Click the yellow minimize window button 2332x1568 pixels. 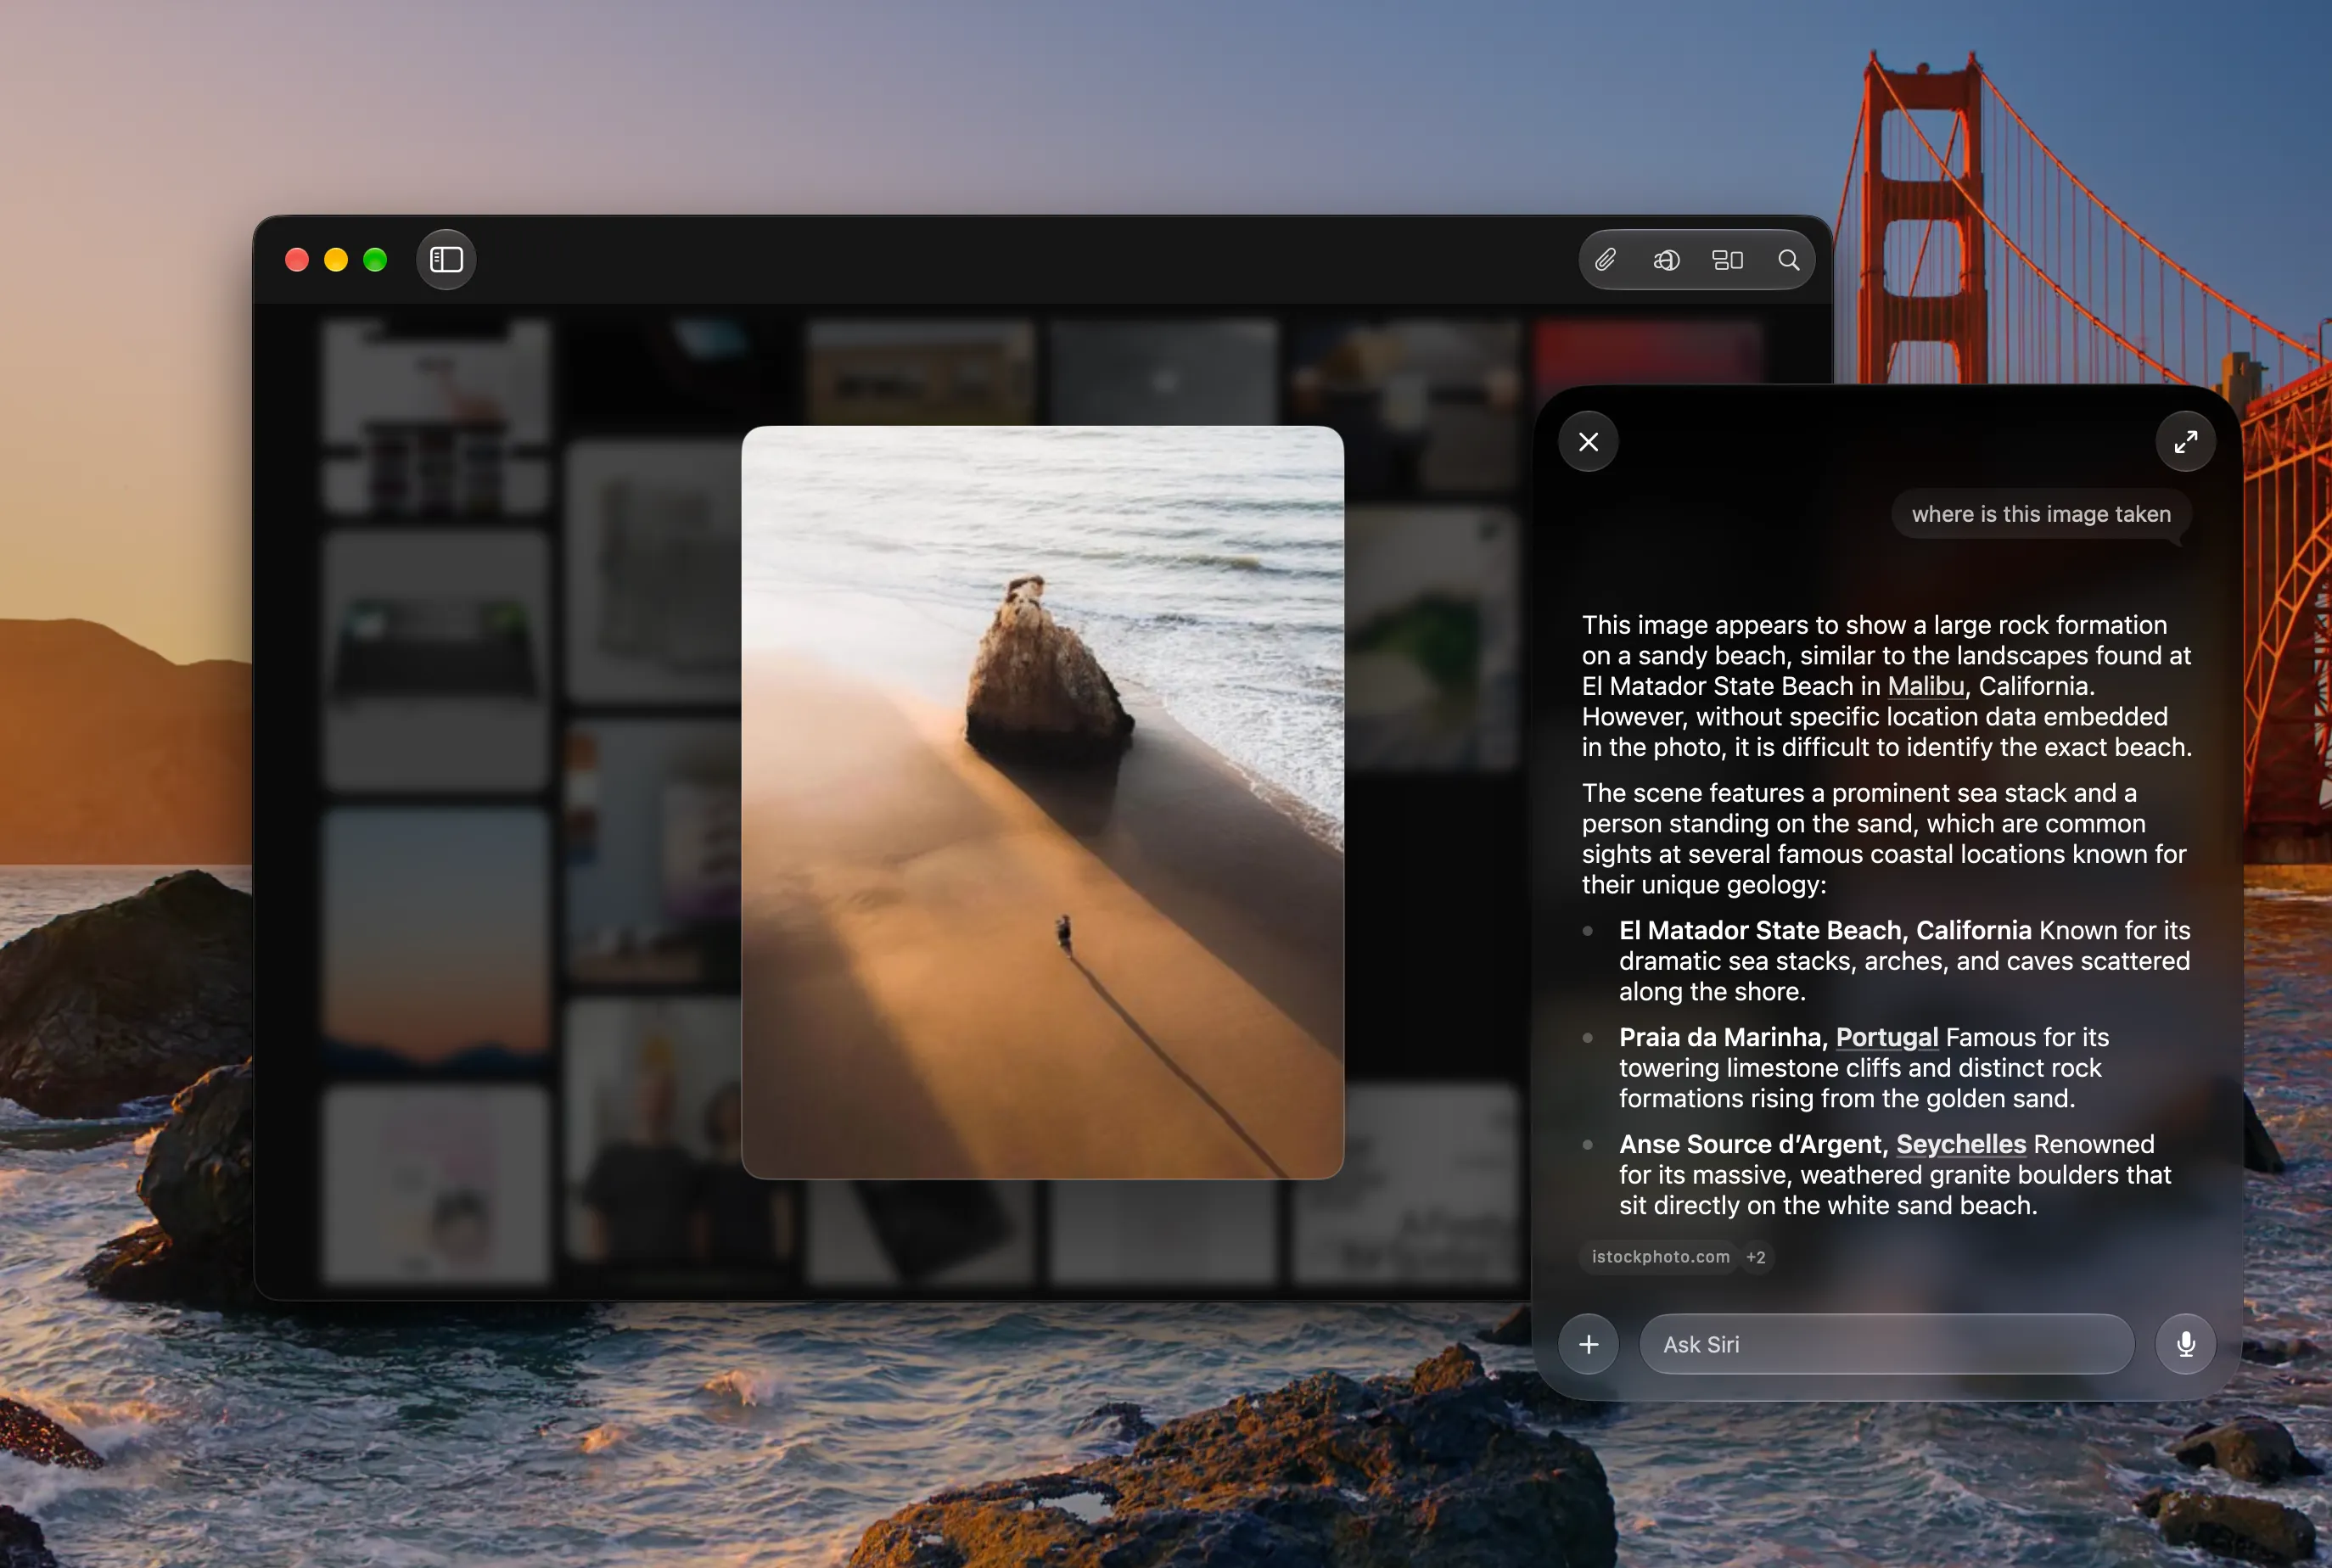coord(336,260)
